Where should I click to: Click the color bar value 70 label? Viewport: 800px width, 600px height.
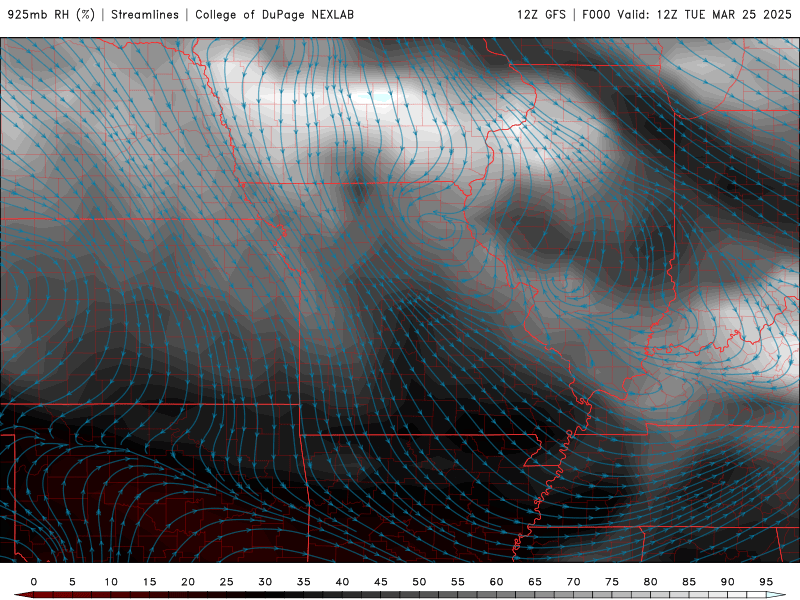coord(573,582)
